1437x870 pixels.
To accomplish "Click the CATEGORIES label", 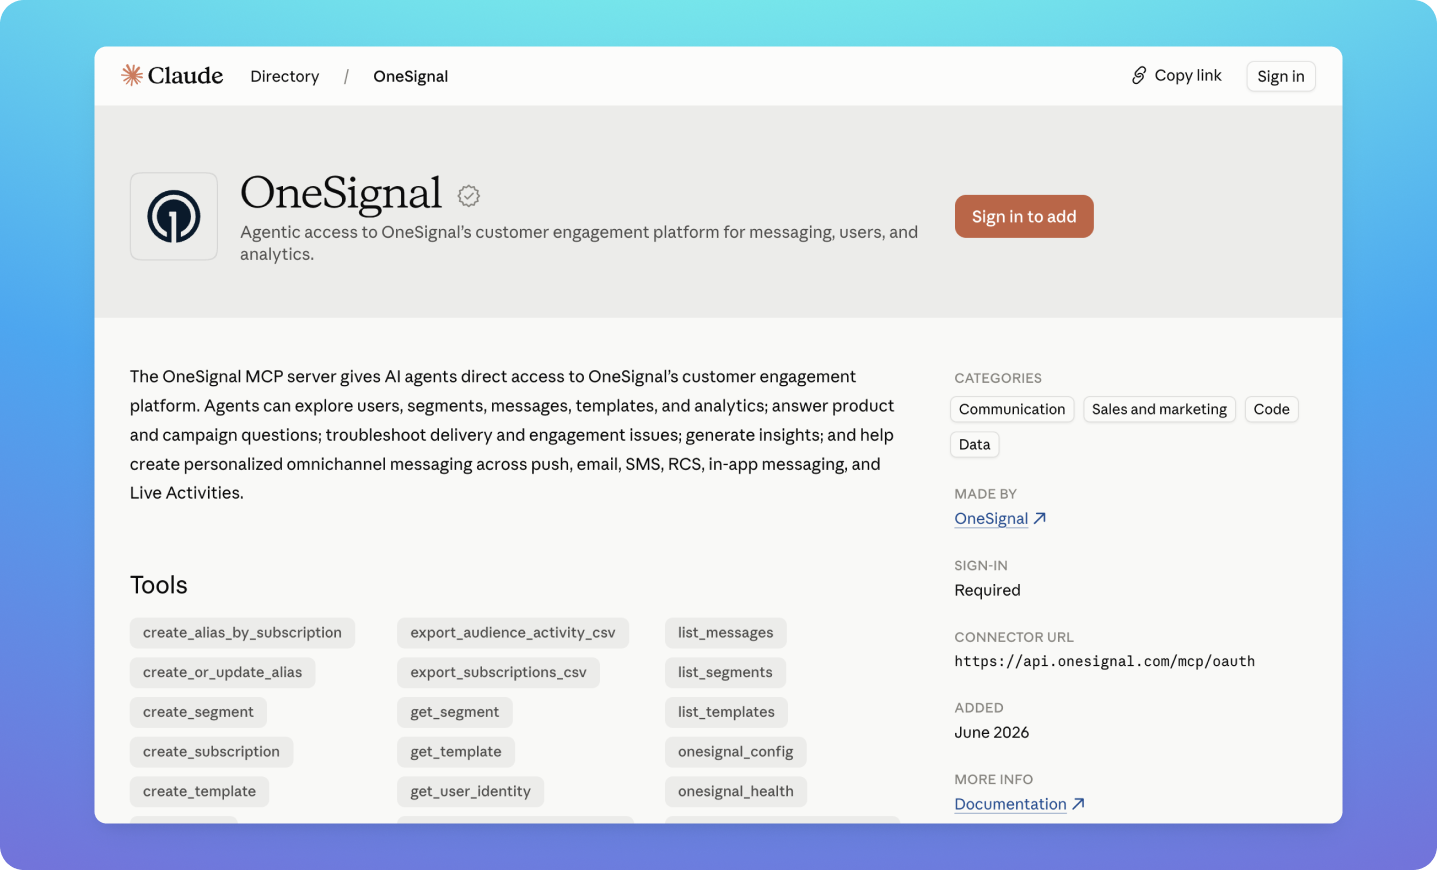I will click(998, 378).
